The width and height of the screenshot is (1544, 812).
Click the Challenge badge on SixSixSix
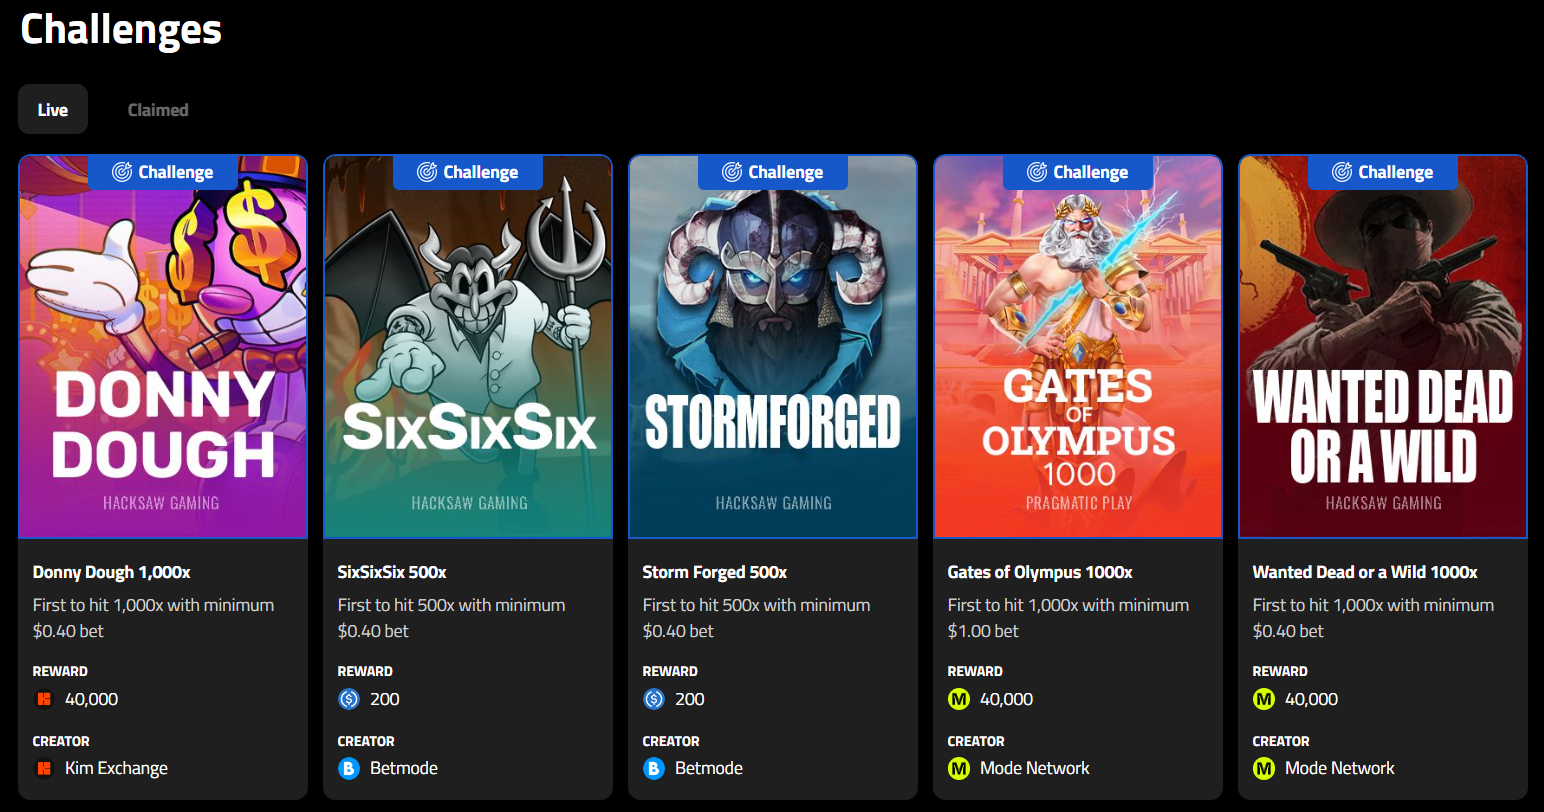pyautogui.click(x=468, y=172)
